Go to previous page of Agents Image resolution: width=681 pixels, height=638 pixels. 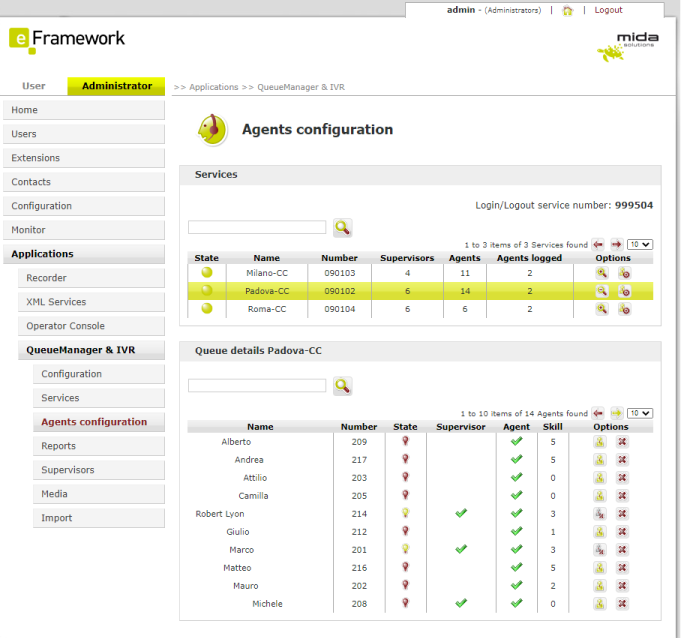click(598, 413)
